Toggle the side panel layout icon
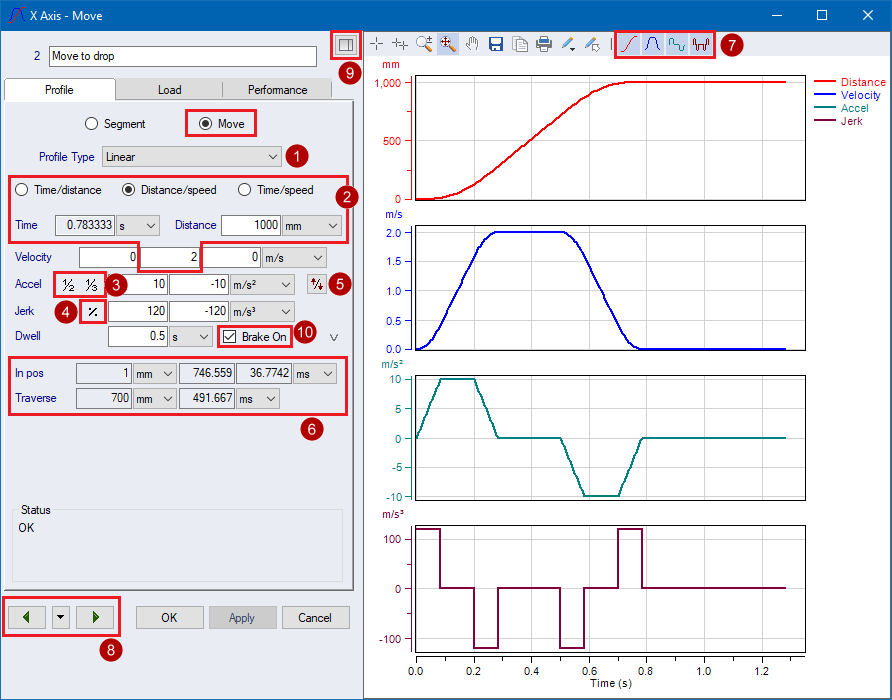 tap(345, 45)
